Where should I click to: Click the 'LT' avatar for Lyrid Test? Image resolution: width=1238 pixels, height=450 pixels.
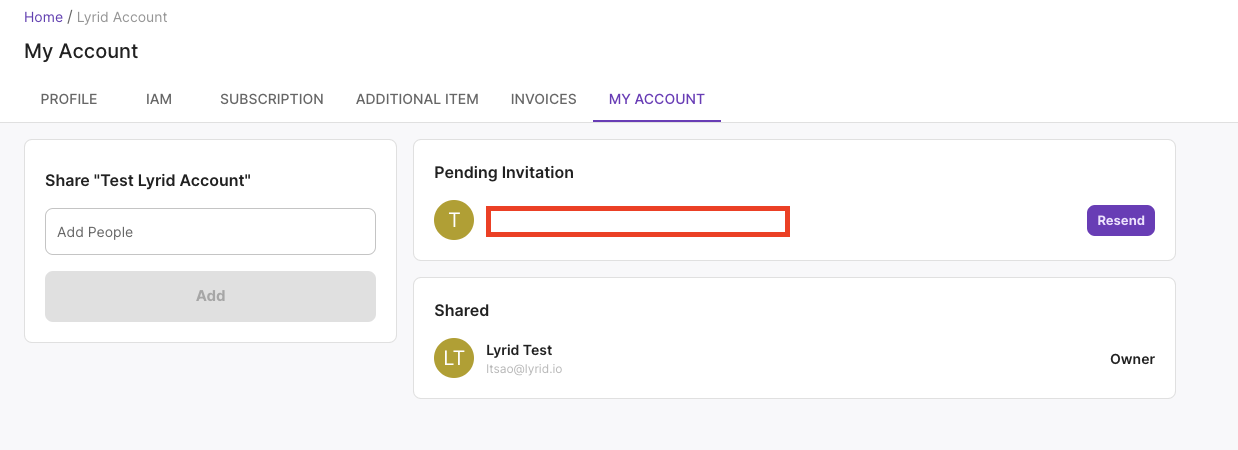(454, 358)
